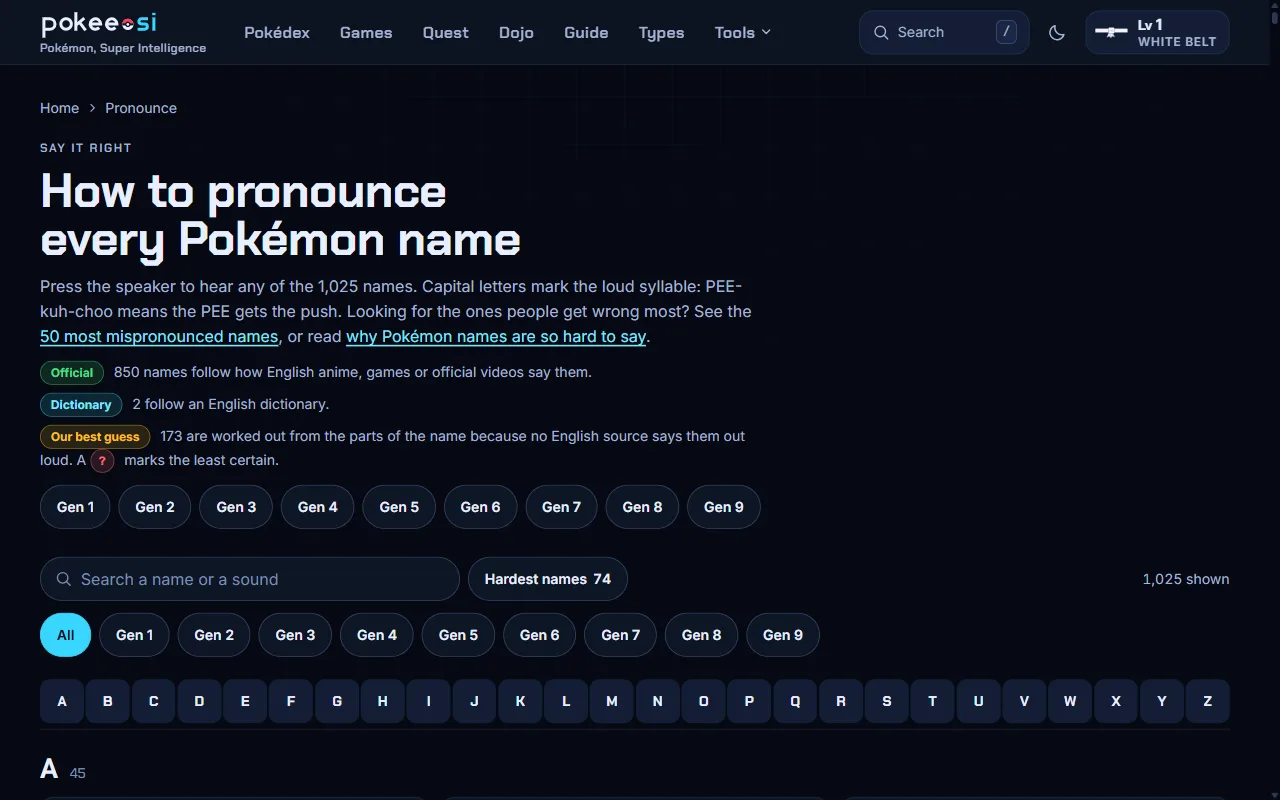Click the magnifier icon in the header Search box
Viewport: 1280px width, 800px height.
[881, 33]
